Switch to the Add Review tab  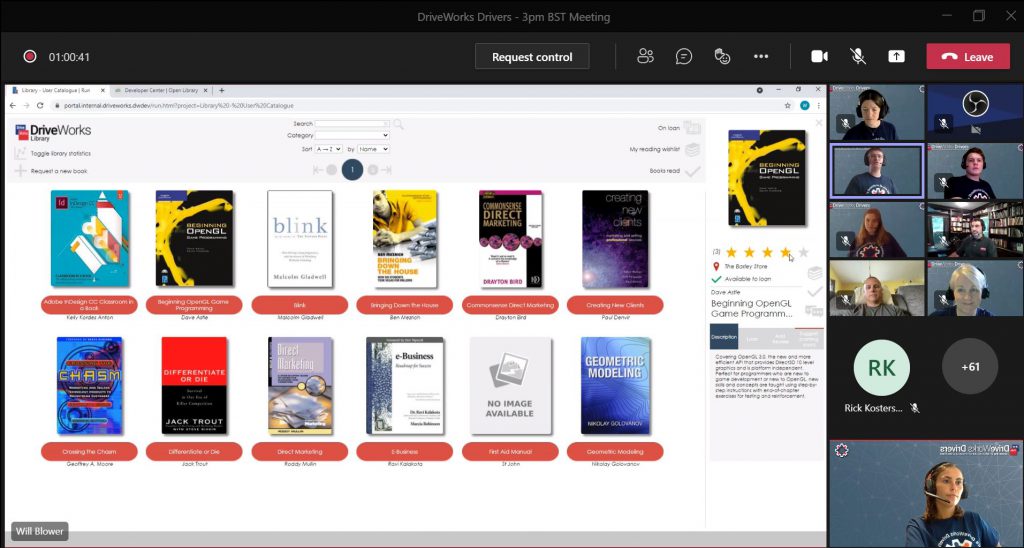tap(780, 337)
